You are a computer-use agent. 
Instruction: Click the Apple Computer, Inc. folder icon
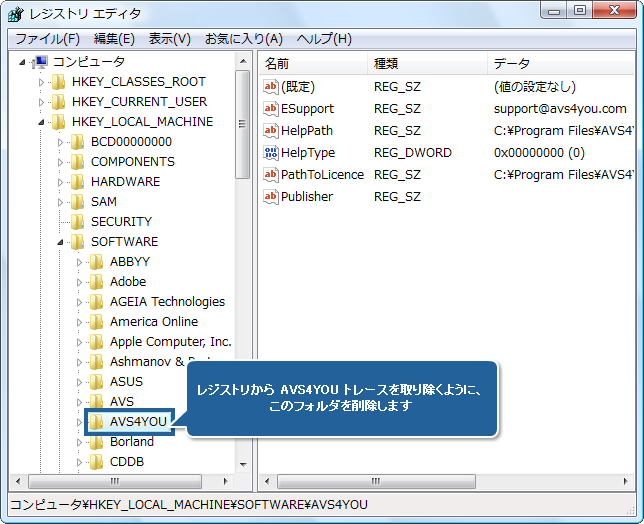tap(96, 342)
